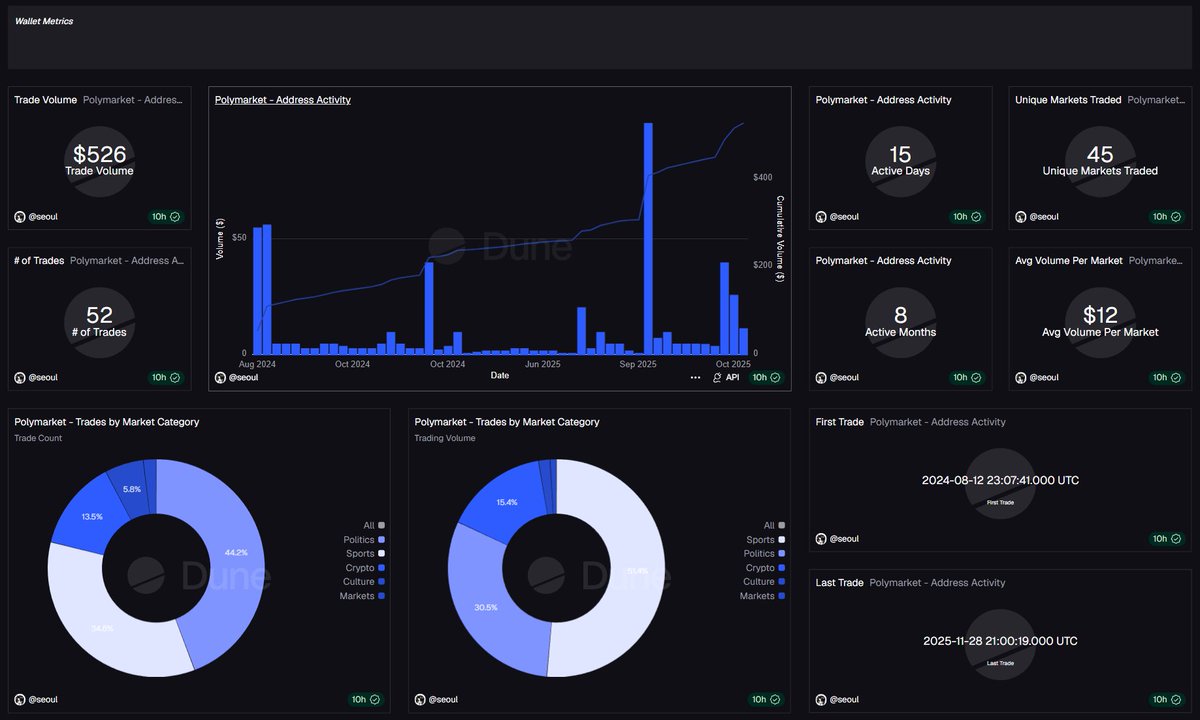Click the 10h refresh badge in the Trade Count pie card
This screenshot has height=720, width=1200.
[x=366, y=699]
